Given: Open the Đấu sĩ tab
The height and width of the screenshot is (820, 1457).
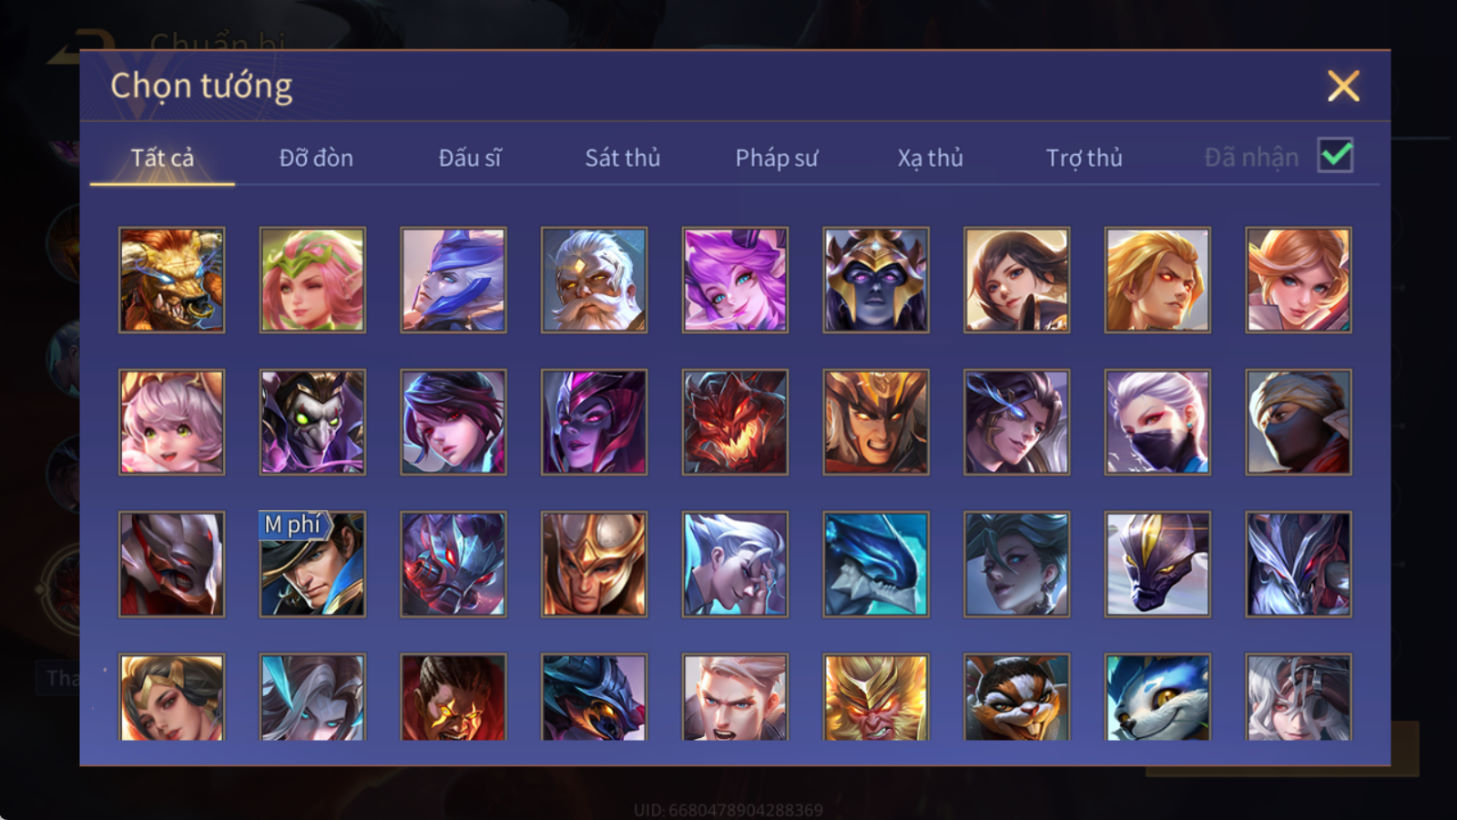Looking at the screenshot, I should coord(470,158).
